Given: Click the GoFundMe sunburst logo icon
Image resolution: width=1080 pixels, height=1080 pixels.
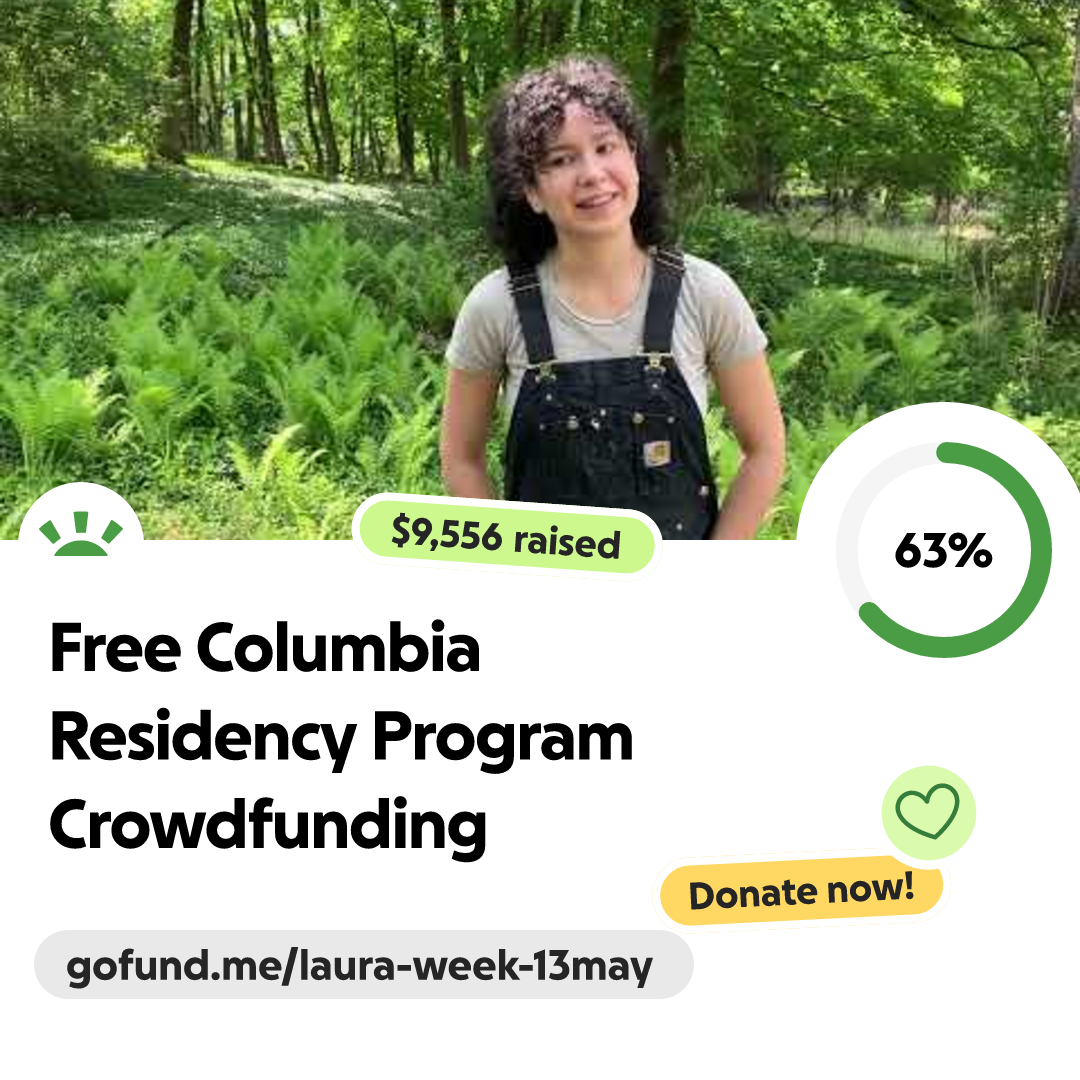Looking at the screenshot, I should point(81,533).
